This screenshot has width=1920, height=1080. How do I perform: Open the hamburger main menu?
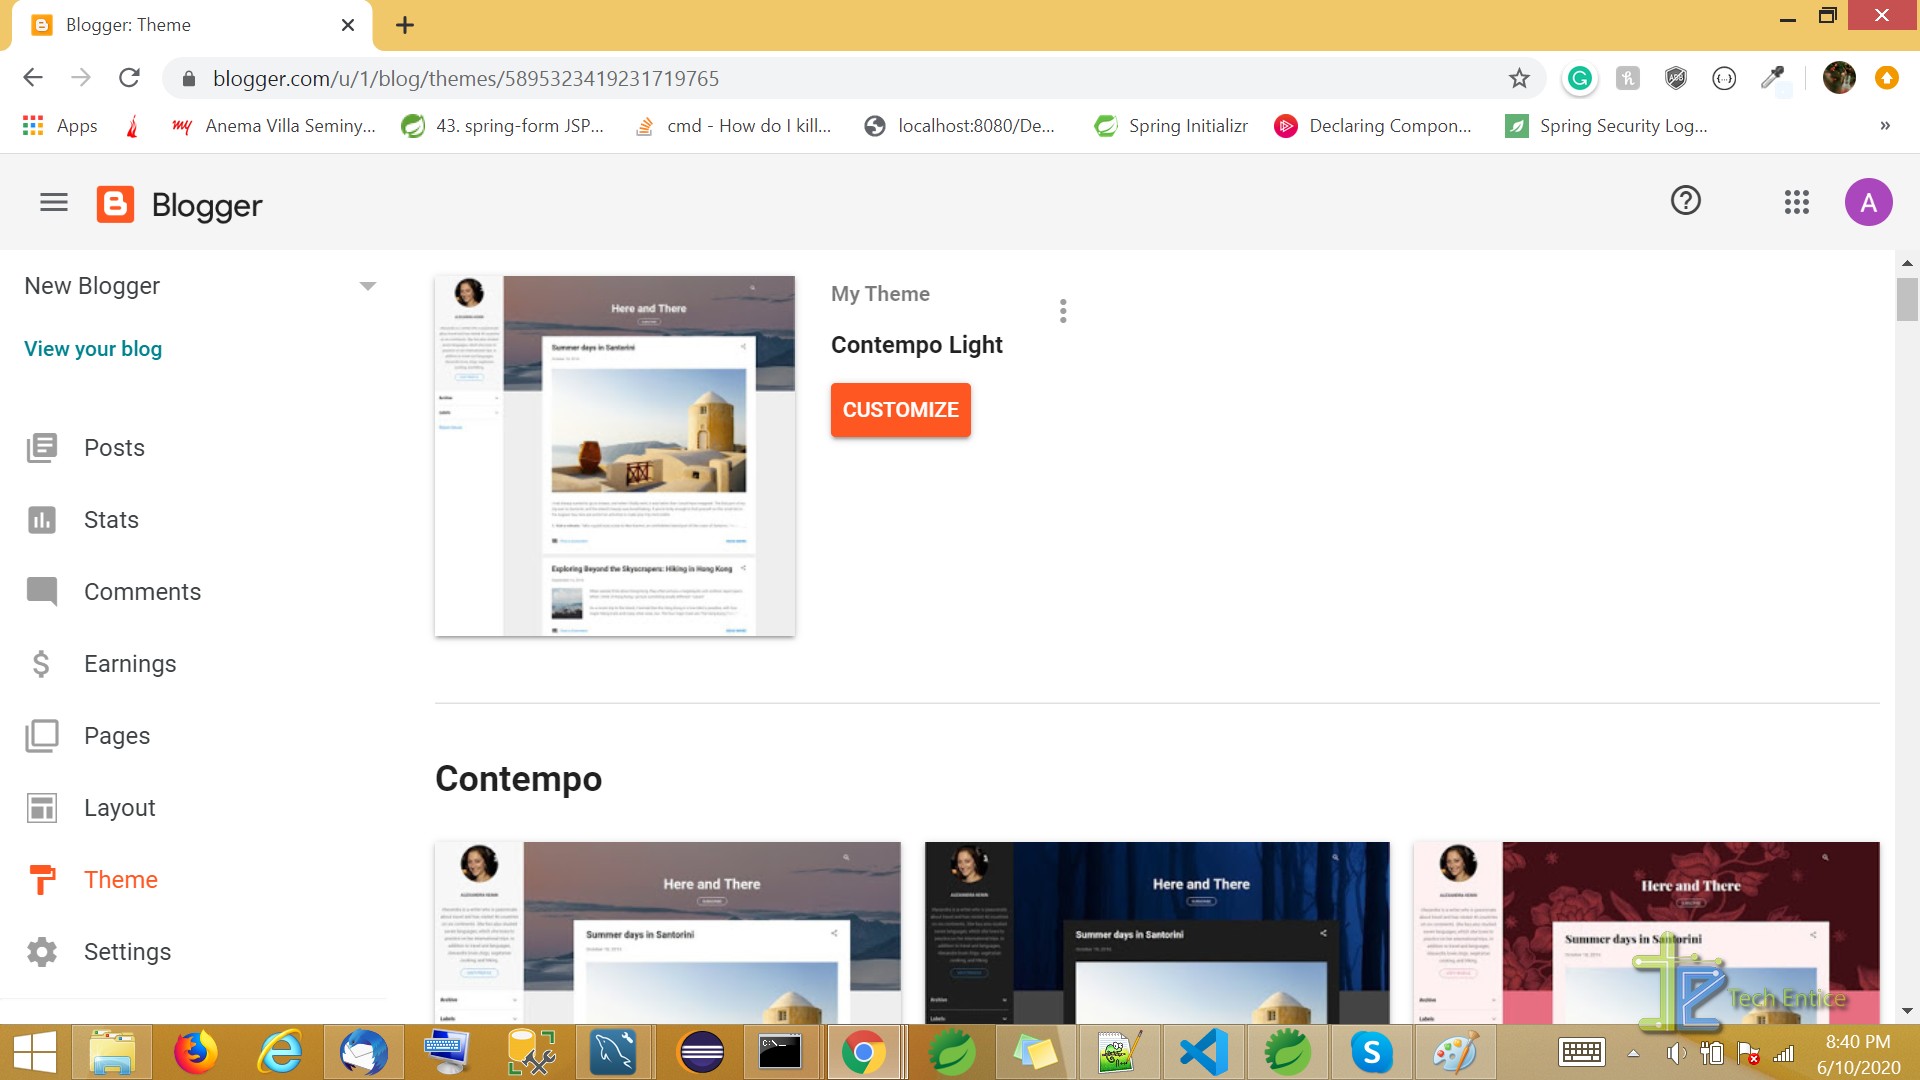54,203
